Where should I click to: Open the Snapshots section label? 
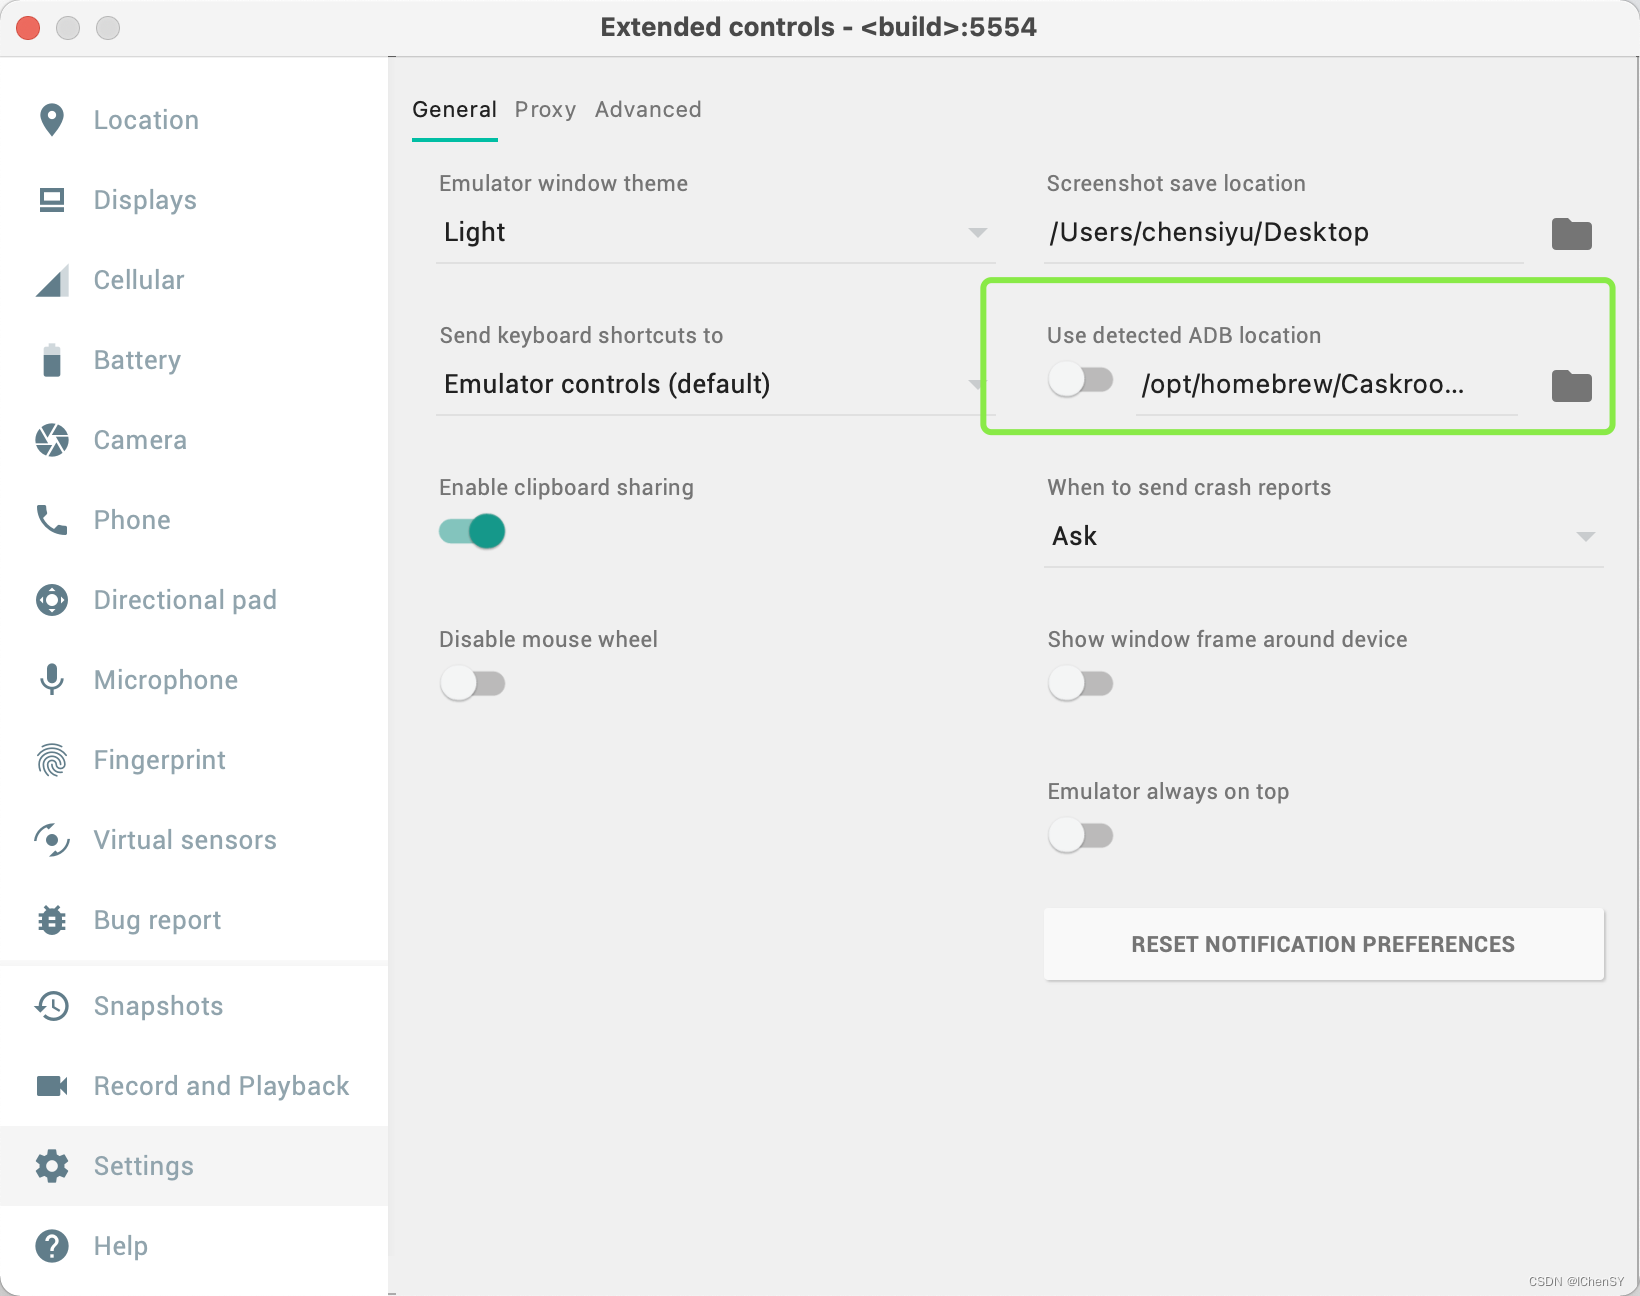[x=158, y=1006]
